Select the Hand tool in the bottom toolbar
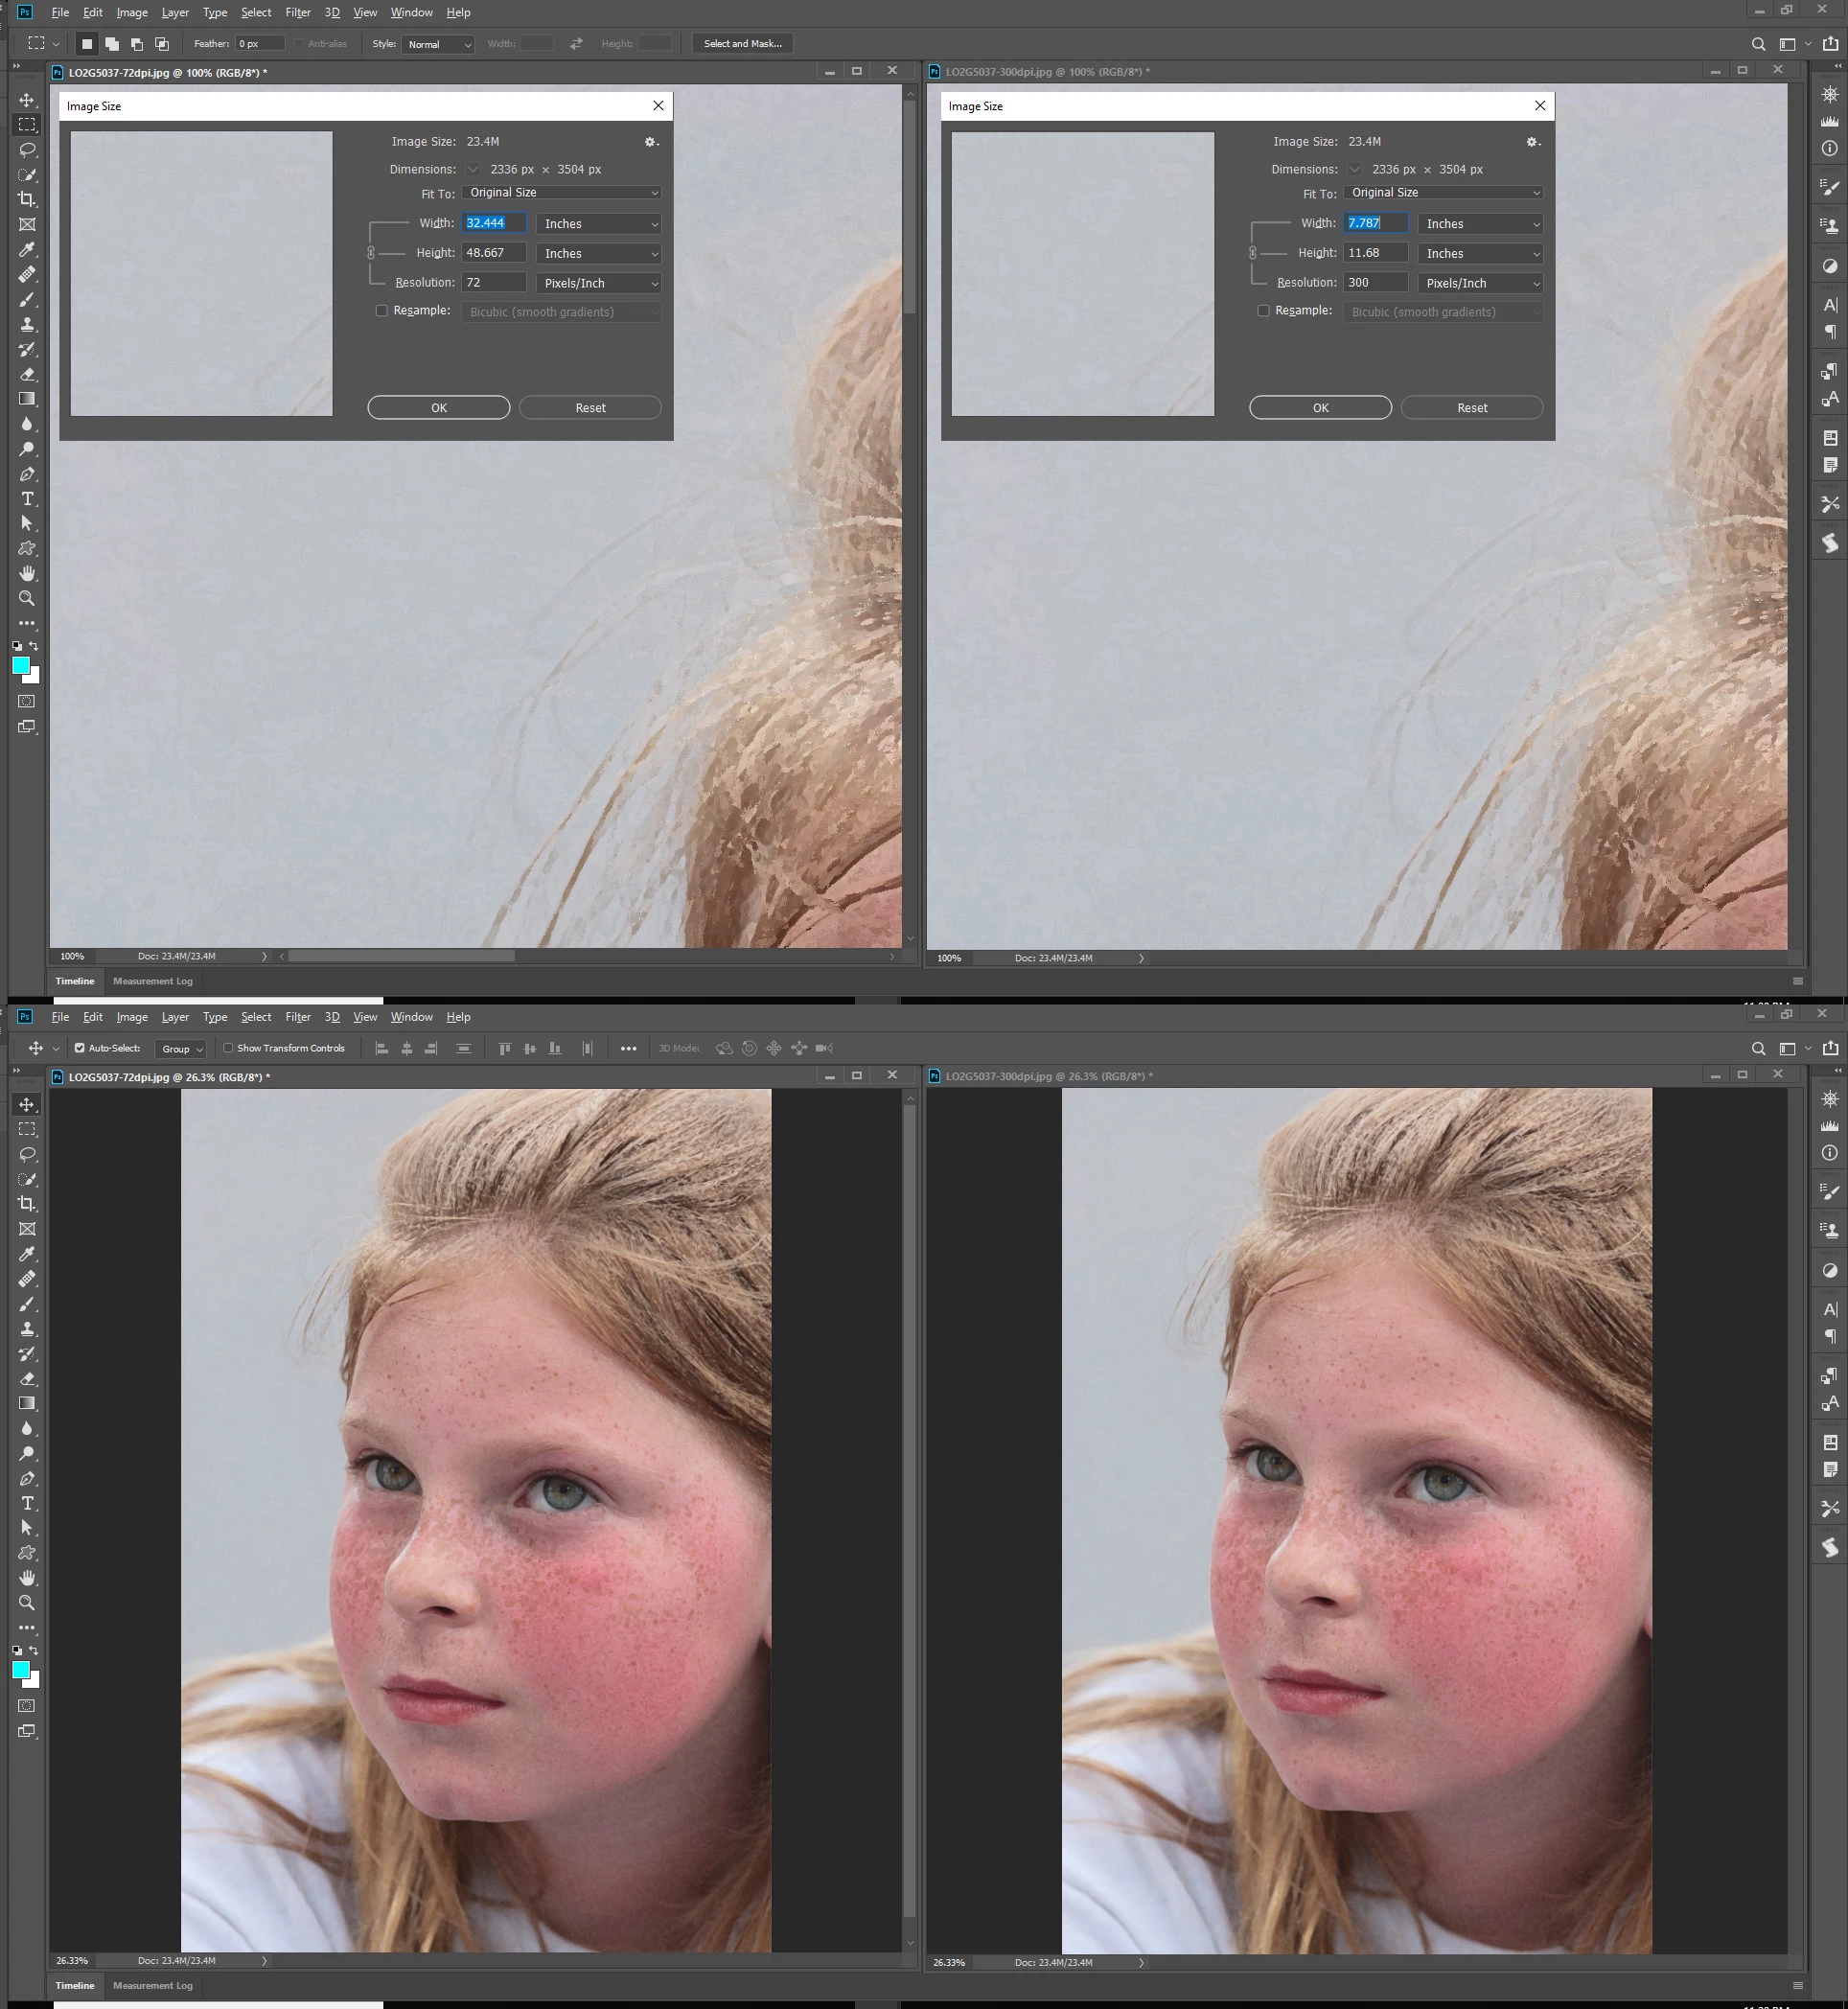The width and height of the screenshot is (1848, 2009). (x=27, y=1577)
